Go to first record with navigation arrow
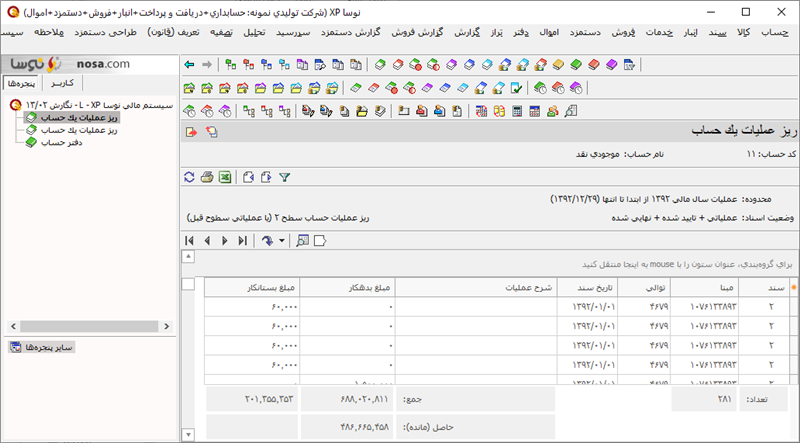This screenshot has width=800, height=443. [x=190, y=240]
